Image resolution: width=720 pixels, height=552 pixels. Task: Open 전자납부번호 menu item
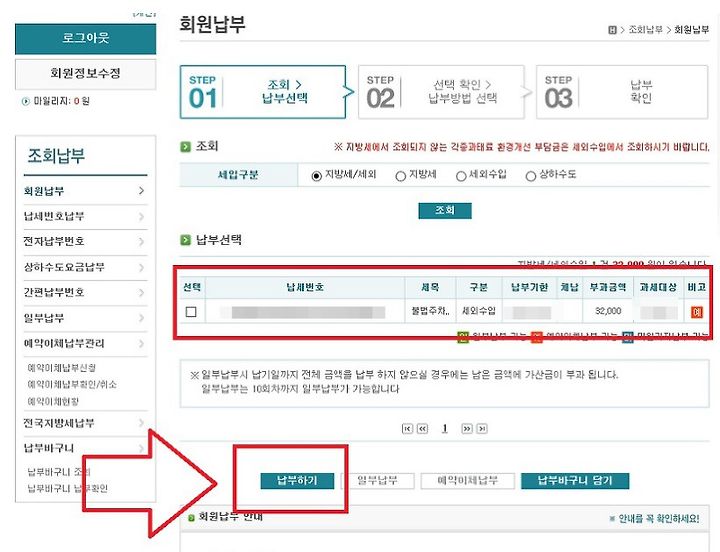pos(54,241)
